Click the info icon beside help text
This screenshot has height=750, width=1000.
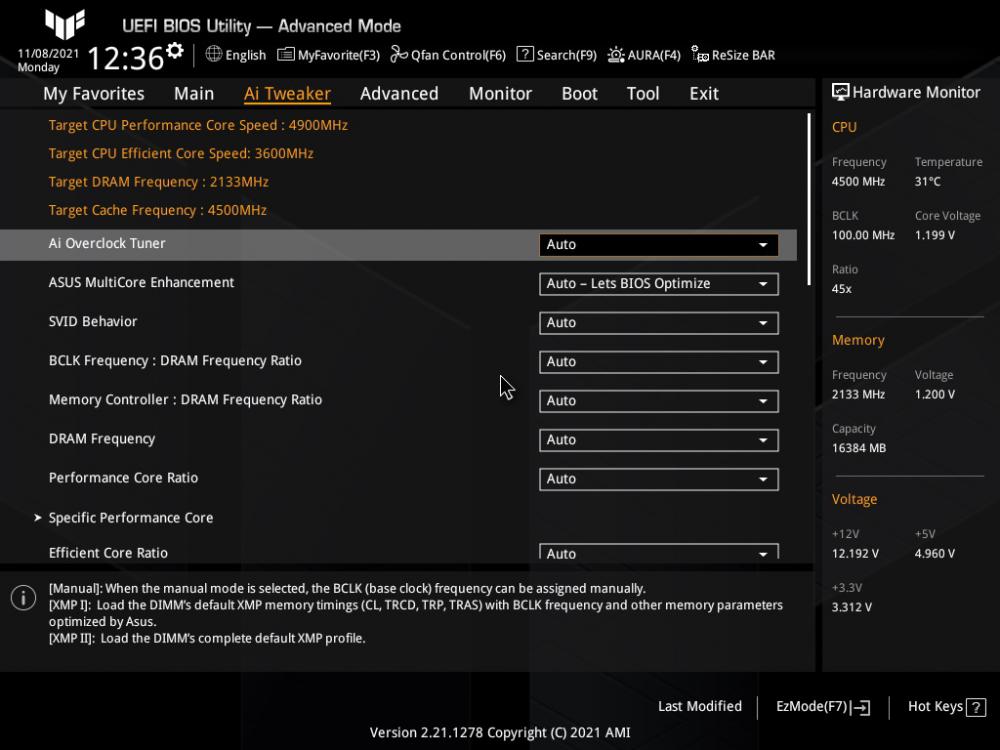pos(24,598)
